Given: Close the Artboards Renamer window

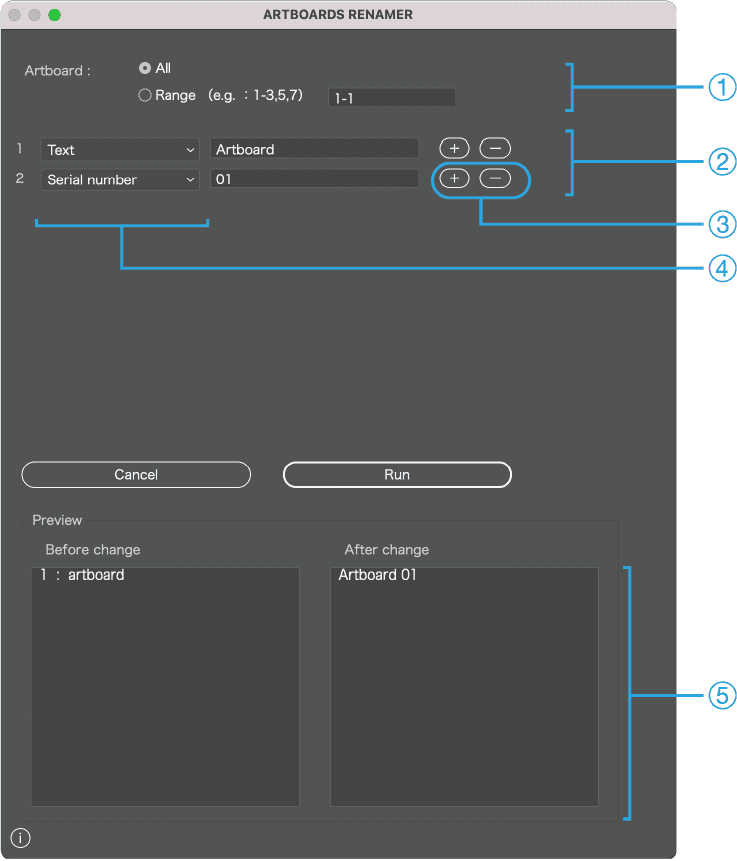Looking at the screenshot, I should coord(15,16).
